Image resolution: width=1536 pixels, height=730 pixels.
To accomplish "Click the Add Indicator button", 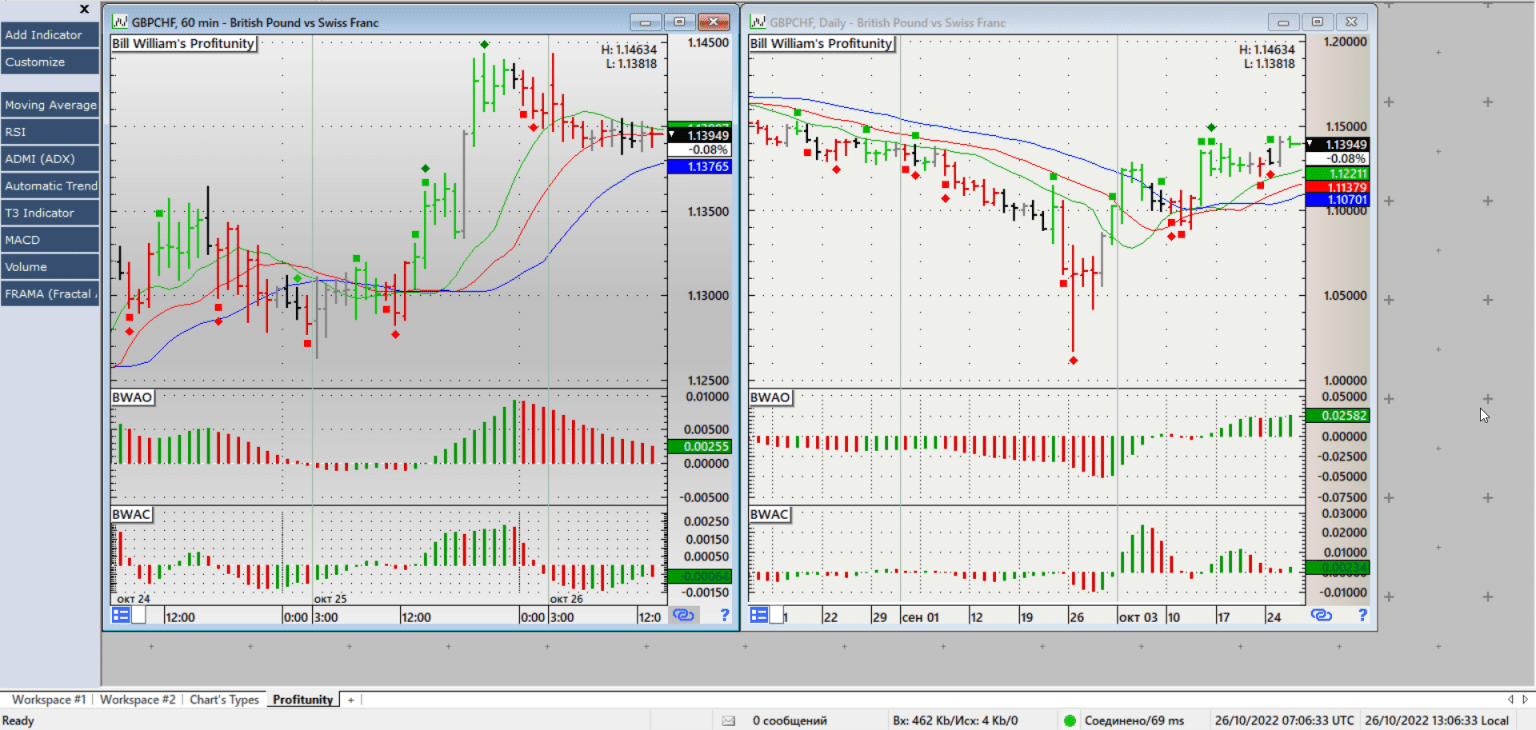I will (x=50, y=35).
